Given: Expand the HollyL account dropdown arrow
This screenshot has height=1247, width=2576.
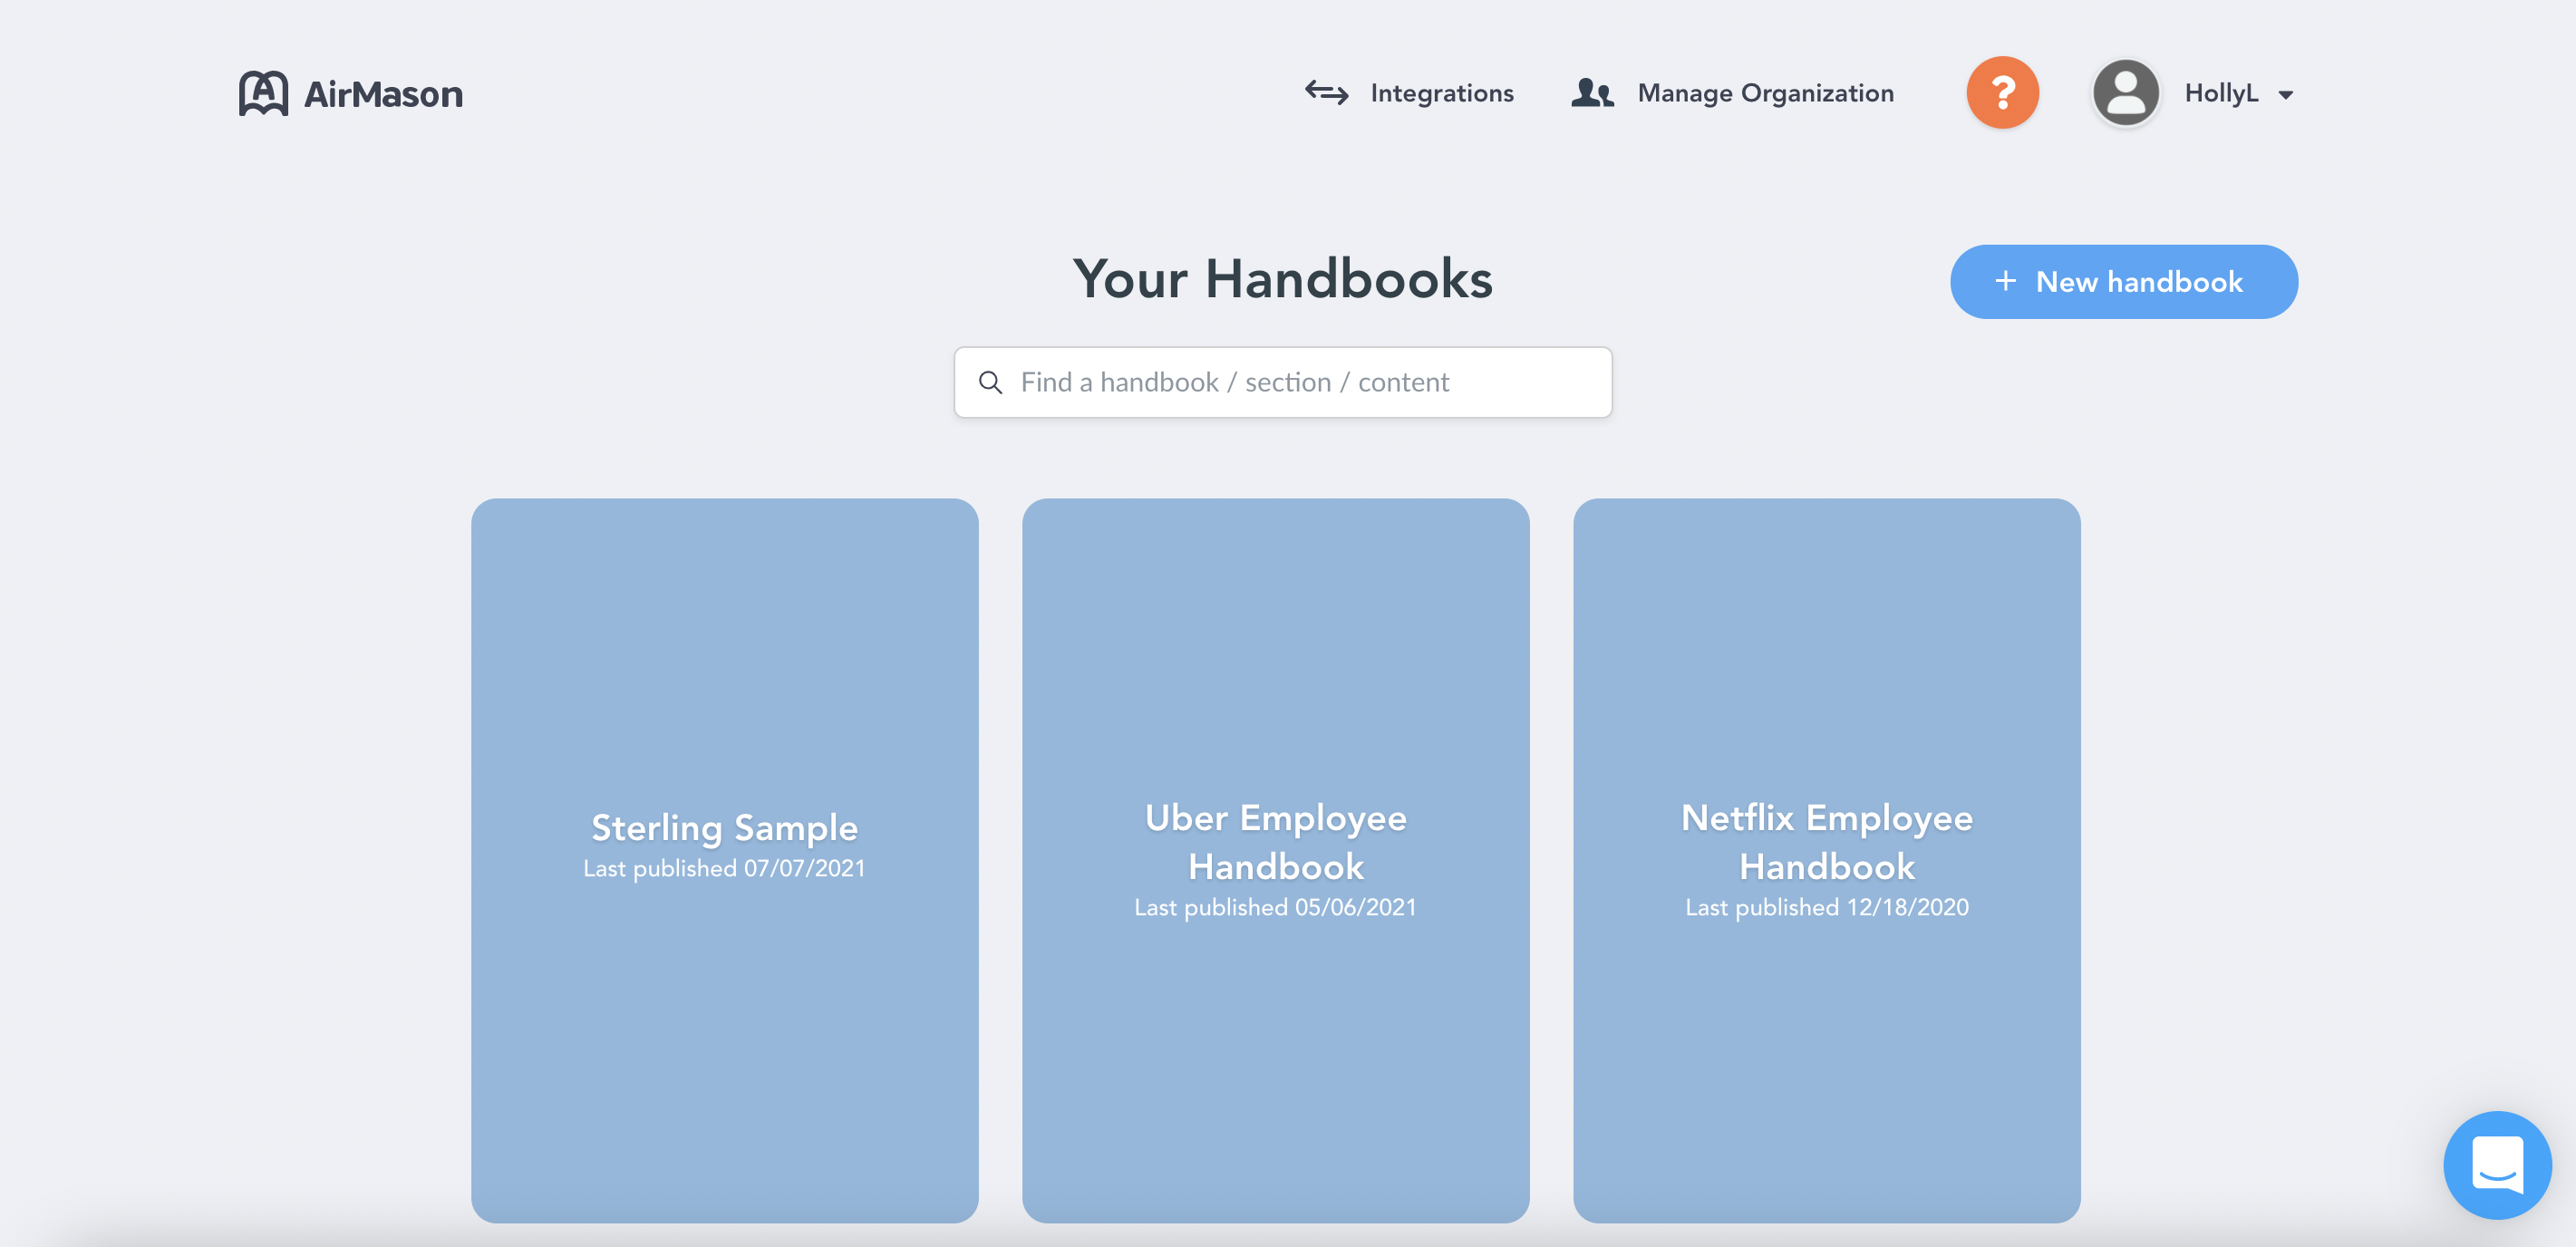Looking at the screenshot, I should pyautogui.click(x=2286, y=95).
